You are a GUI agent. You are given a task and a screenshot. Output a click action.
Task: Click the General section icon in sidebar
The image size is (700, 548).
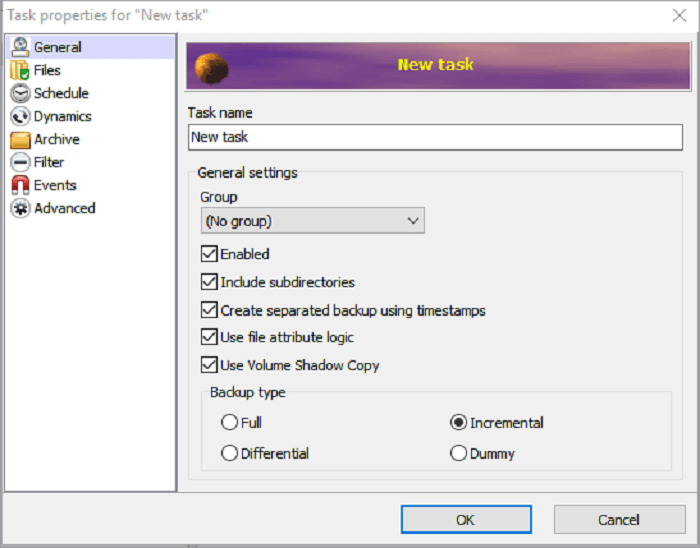click(x=19, y=47)
